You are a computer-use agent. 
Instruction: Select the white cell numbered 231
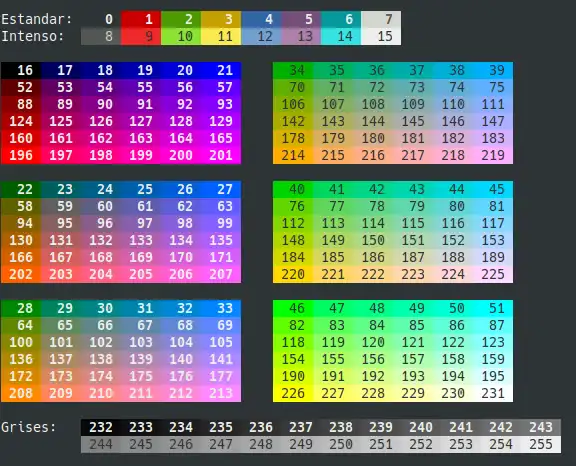pyautogui.click(x=493, y=393)
